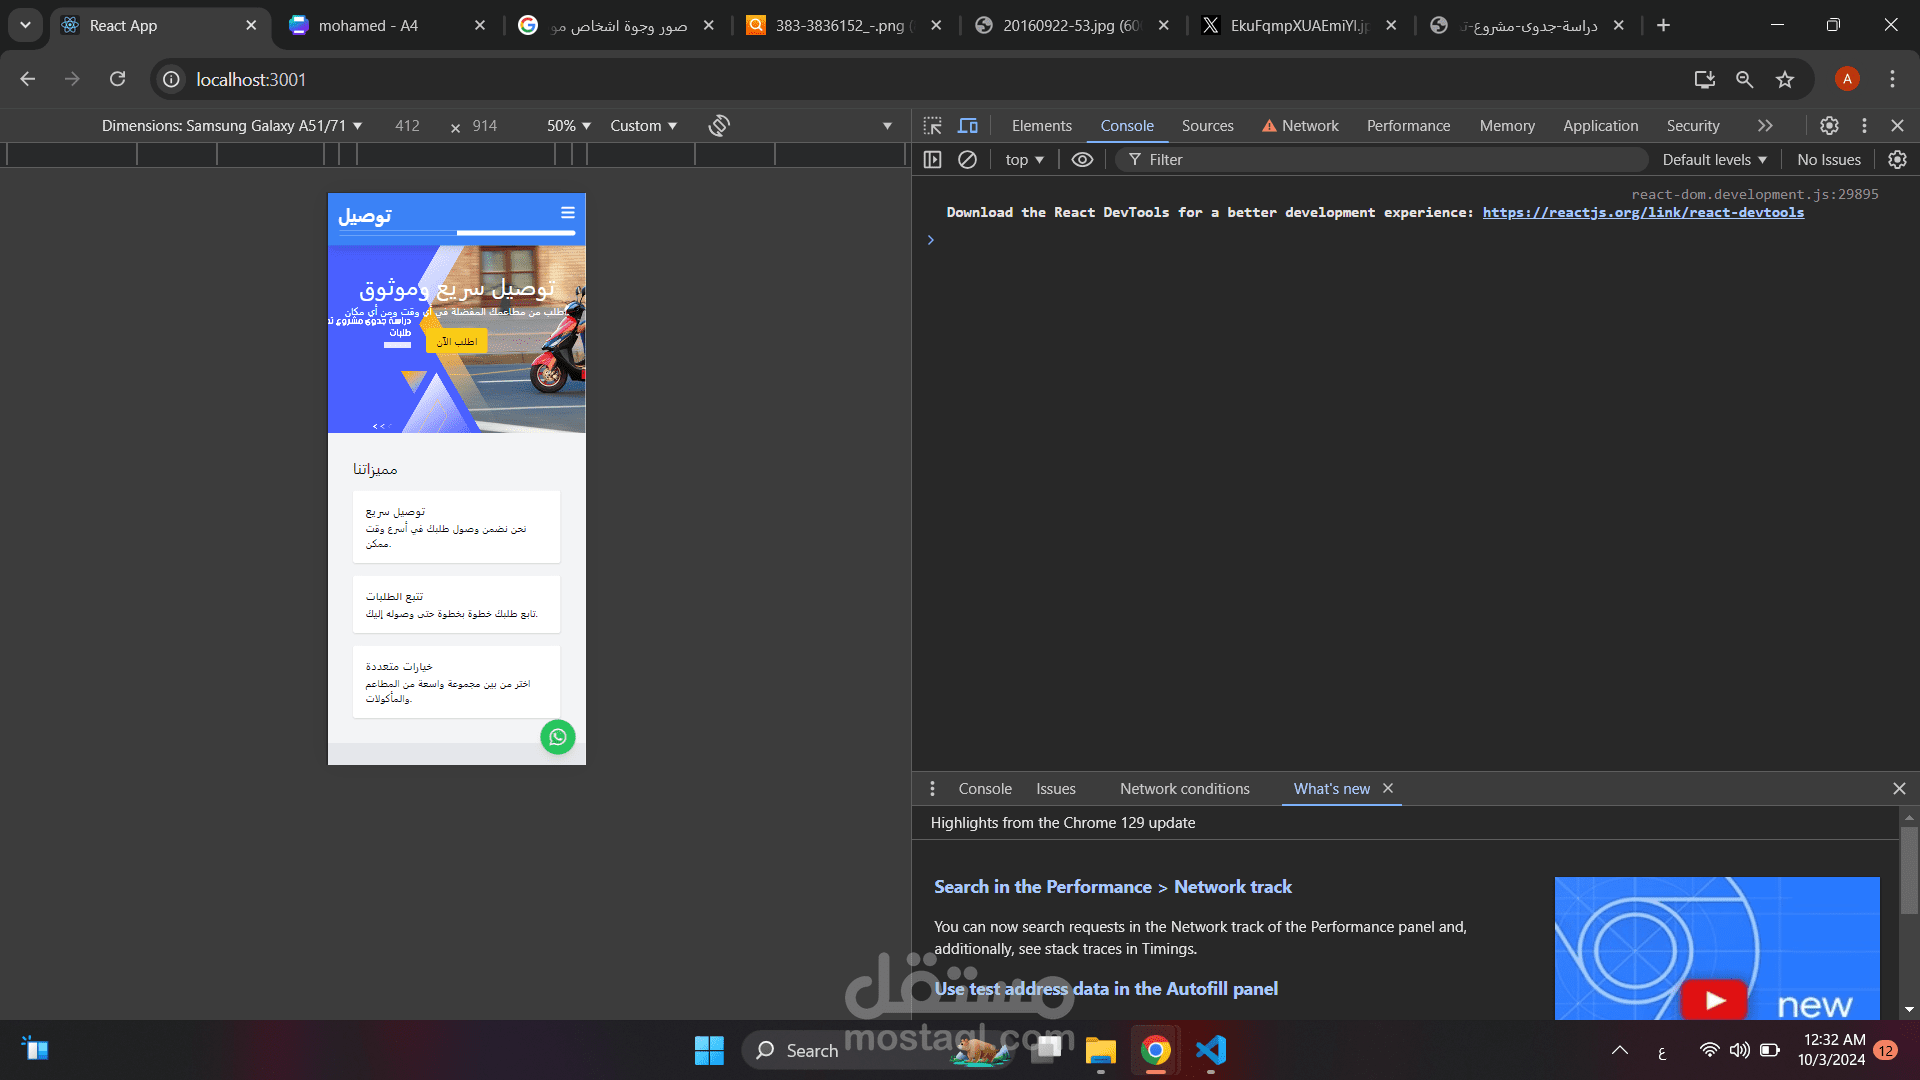This screenshot has height=1080, width=1920.
Task: Open the Performance tab
Action: tap(1408, 126)
